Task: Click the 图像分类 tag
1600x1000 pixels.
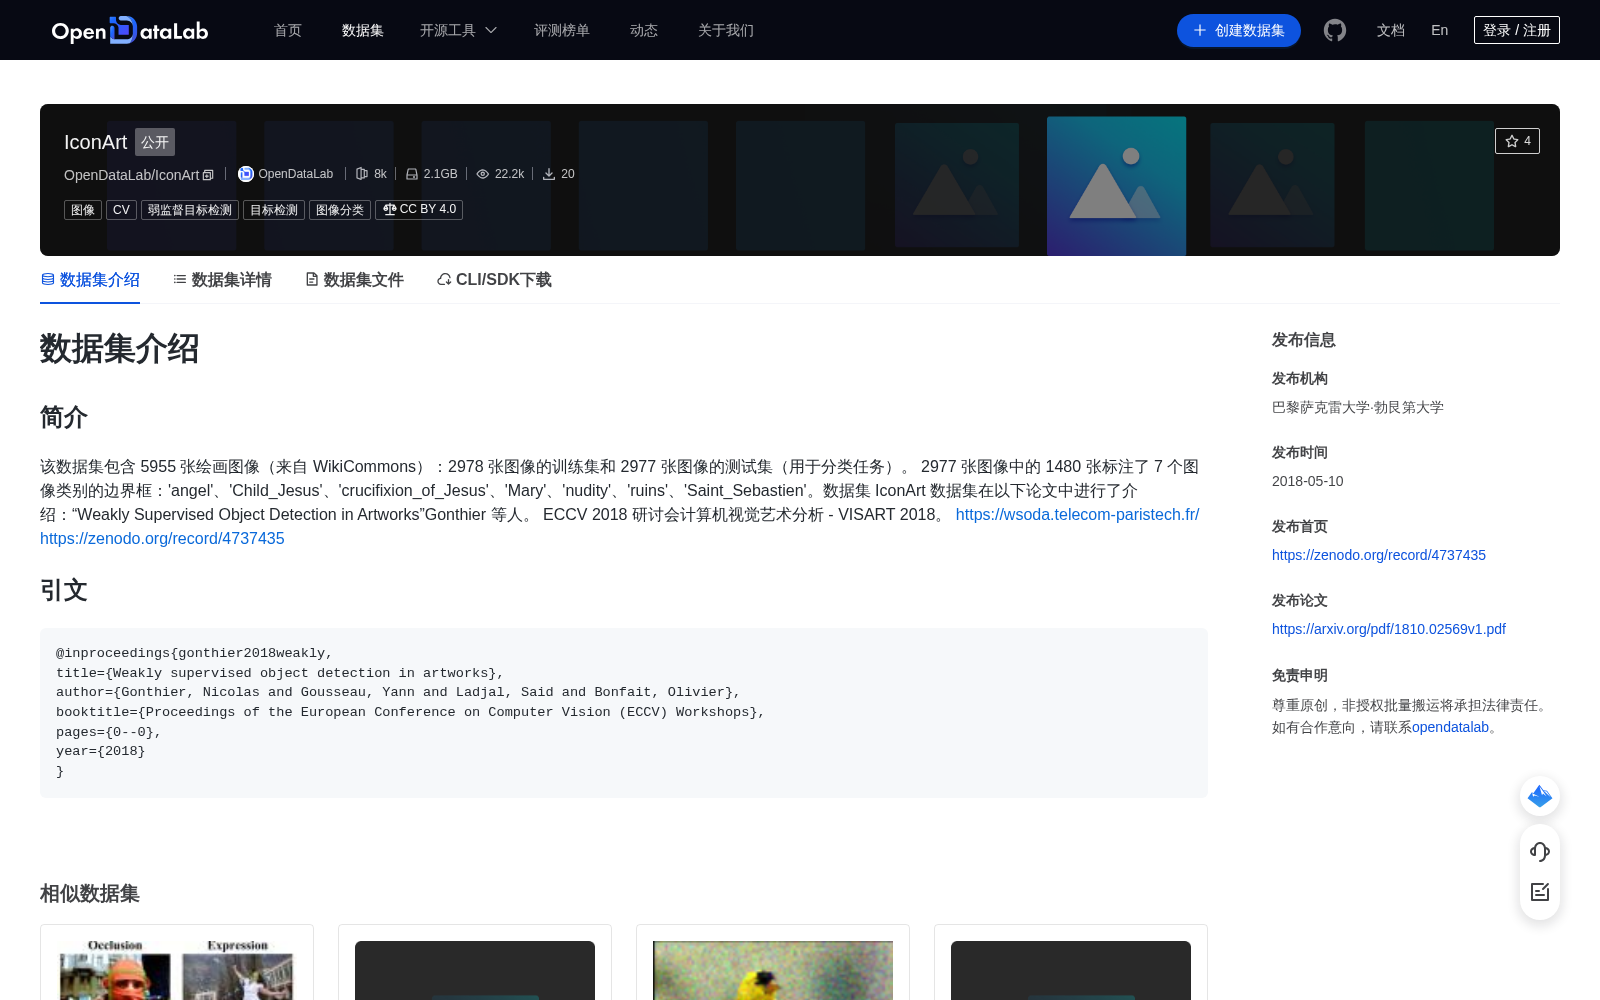Action: 340,210
